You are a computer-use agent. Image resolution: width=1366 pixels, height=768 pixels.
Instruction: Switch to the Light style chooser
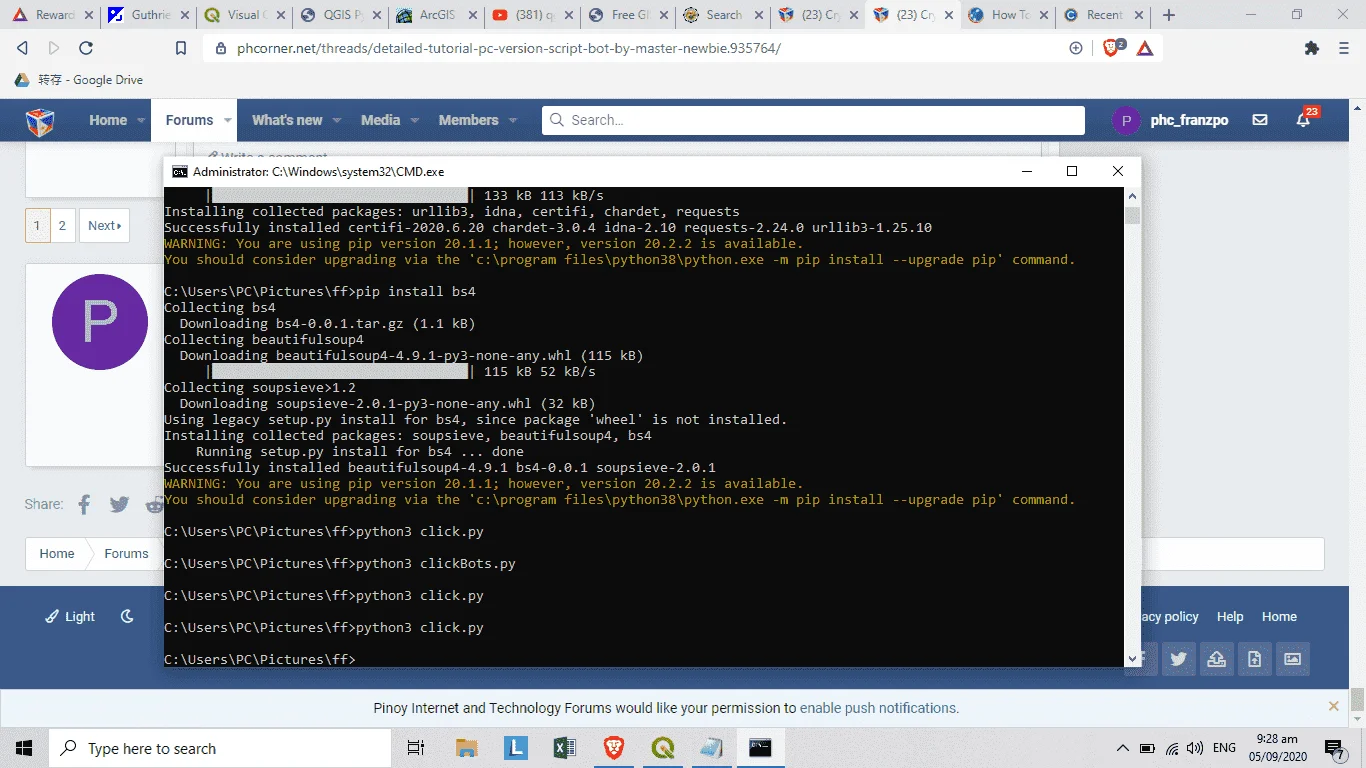click(x=70, y=616)
